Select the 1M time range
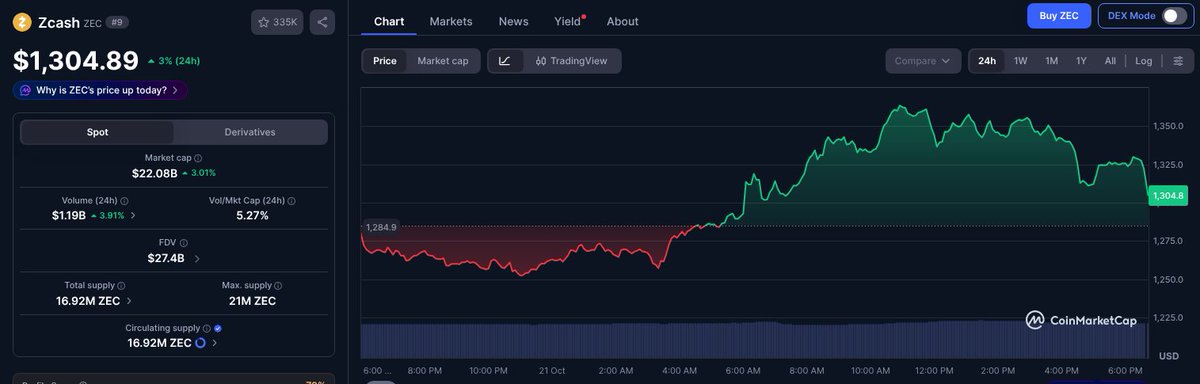Viewport: 1200px width, 384px height. pos(1052,61)
